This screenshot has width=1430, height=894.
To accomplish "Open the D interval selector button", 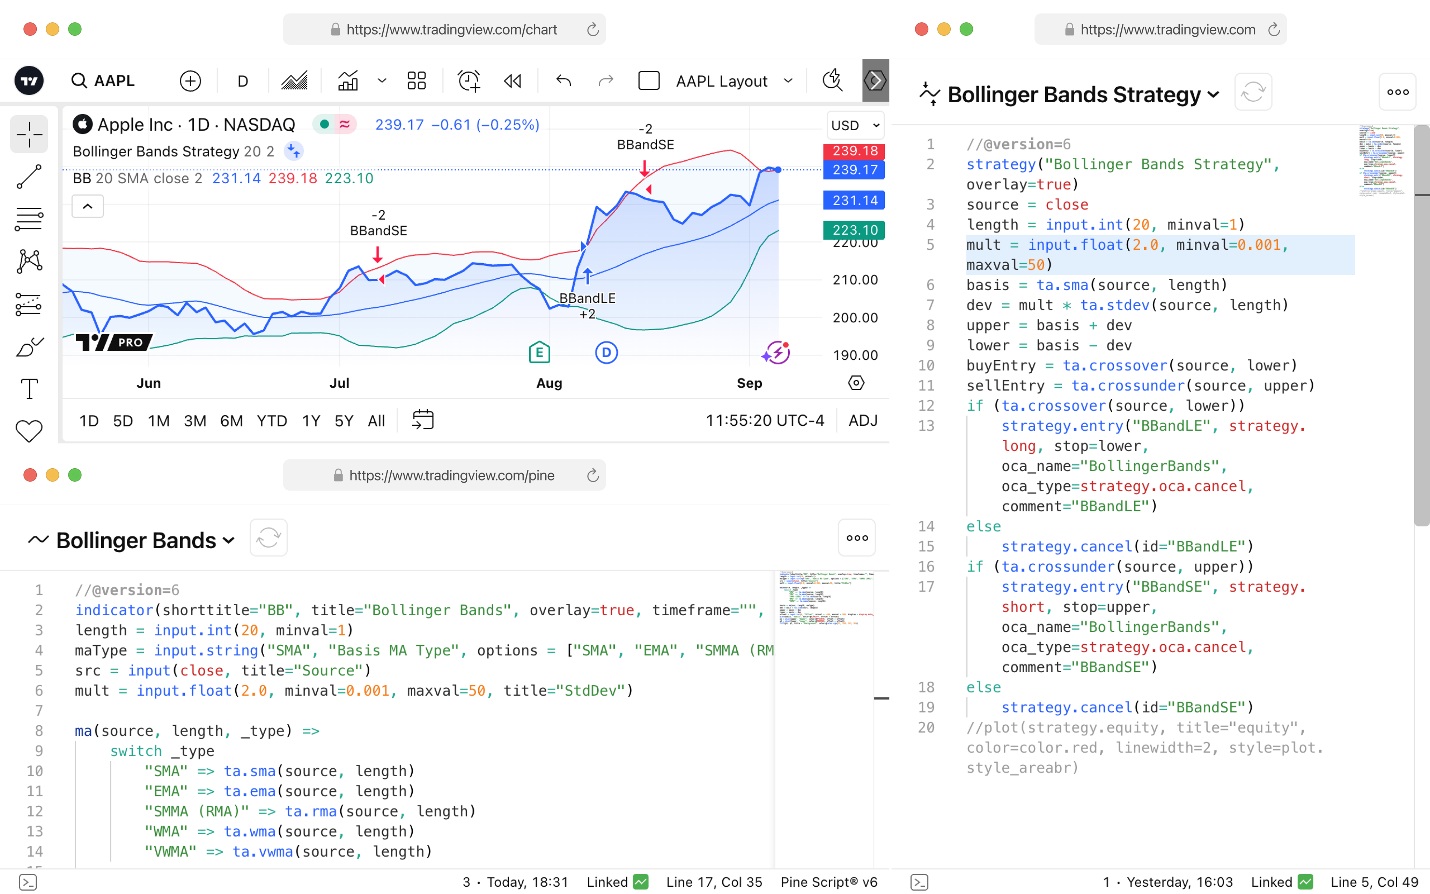I will 243,81.
